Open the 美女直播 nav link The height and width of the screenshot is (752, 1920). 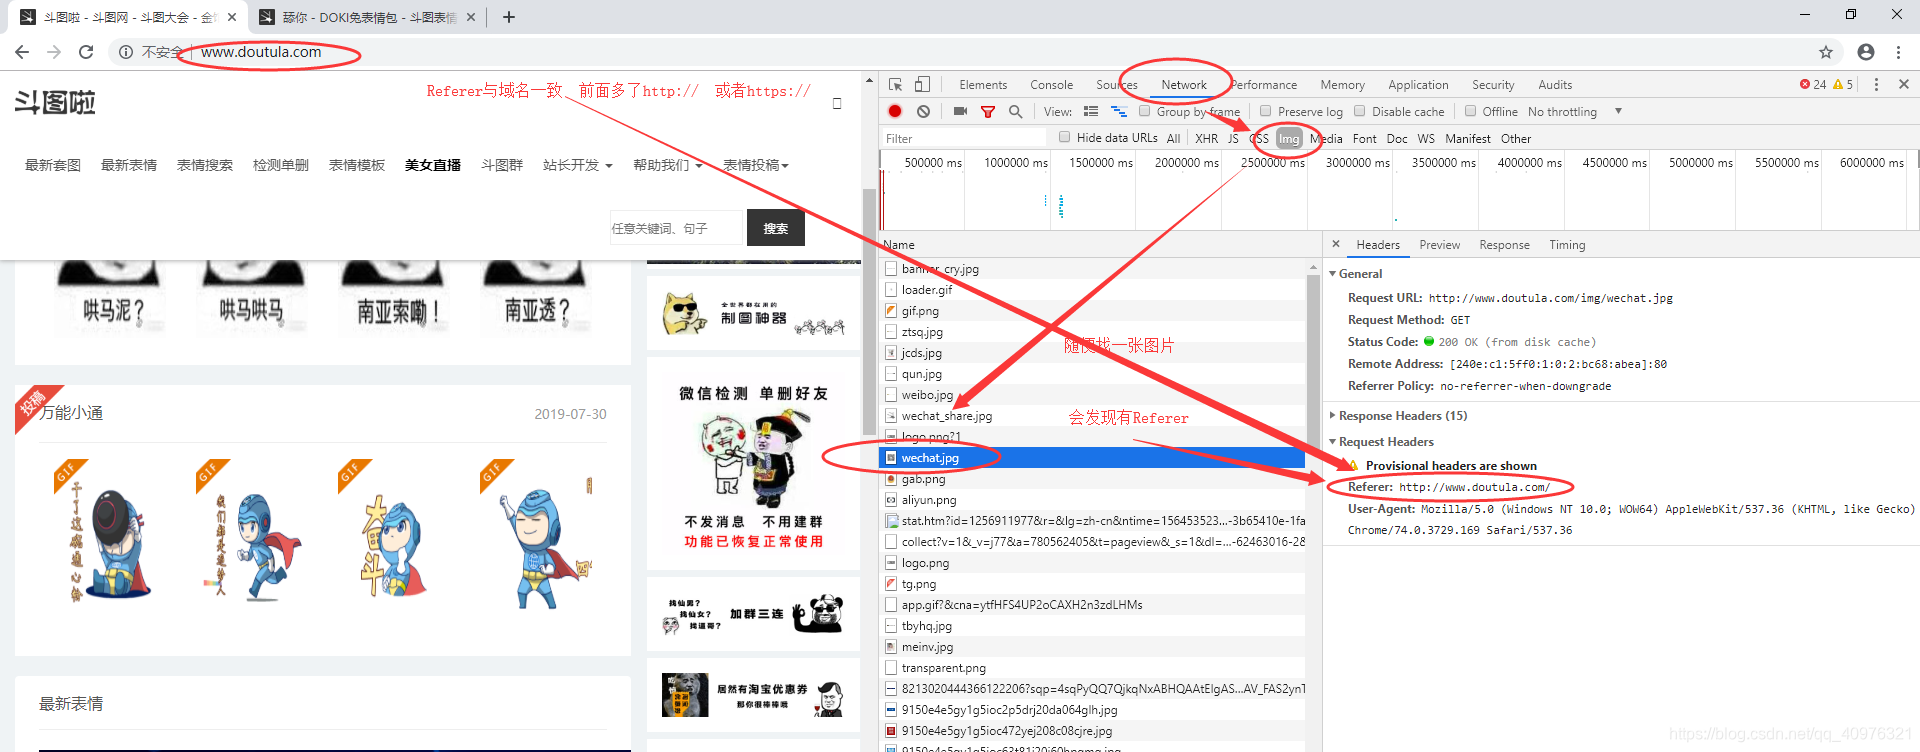pos(433,165)
